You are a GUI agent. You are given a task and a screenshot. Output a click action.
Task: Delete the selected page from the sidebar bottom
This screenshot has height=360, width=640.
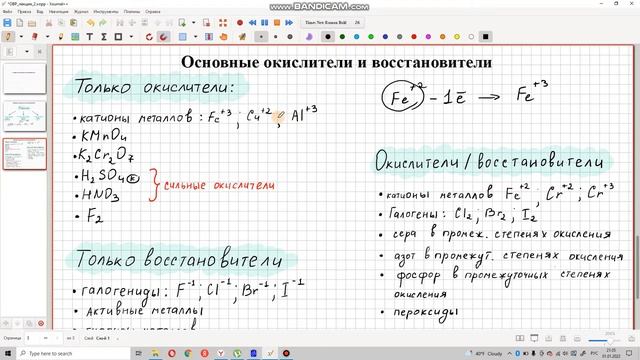click(41, 324)
